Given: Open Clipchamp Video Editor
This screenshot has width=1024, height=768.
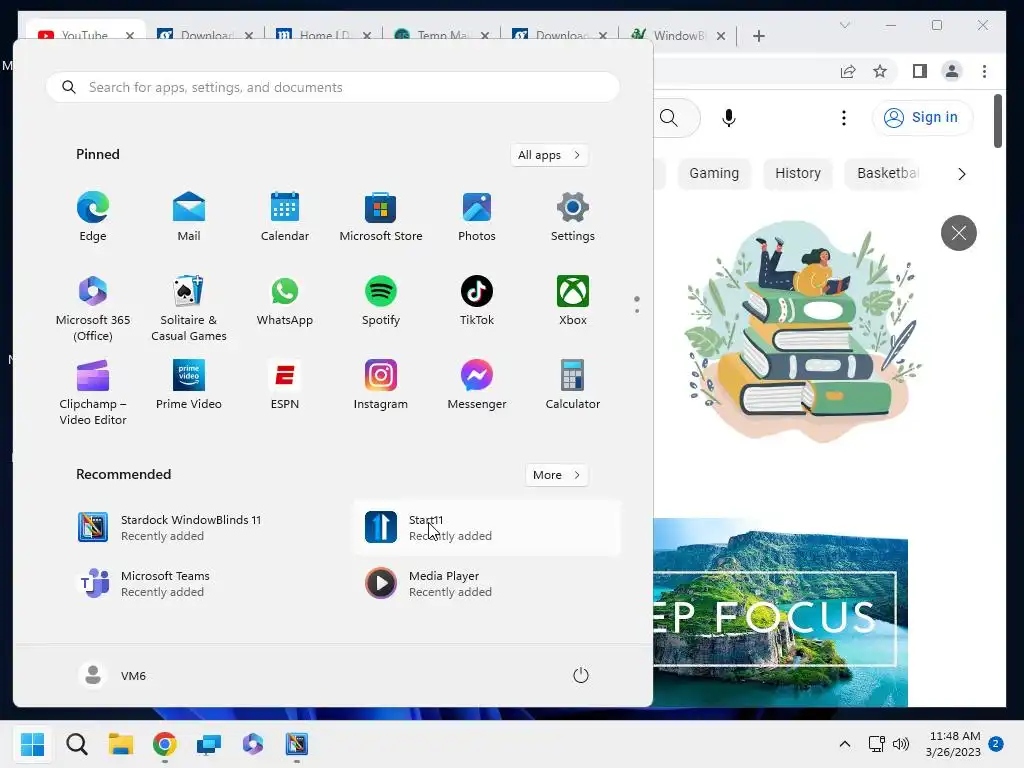Looking at the screenshot, I should click(93, 392).
